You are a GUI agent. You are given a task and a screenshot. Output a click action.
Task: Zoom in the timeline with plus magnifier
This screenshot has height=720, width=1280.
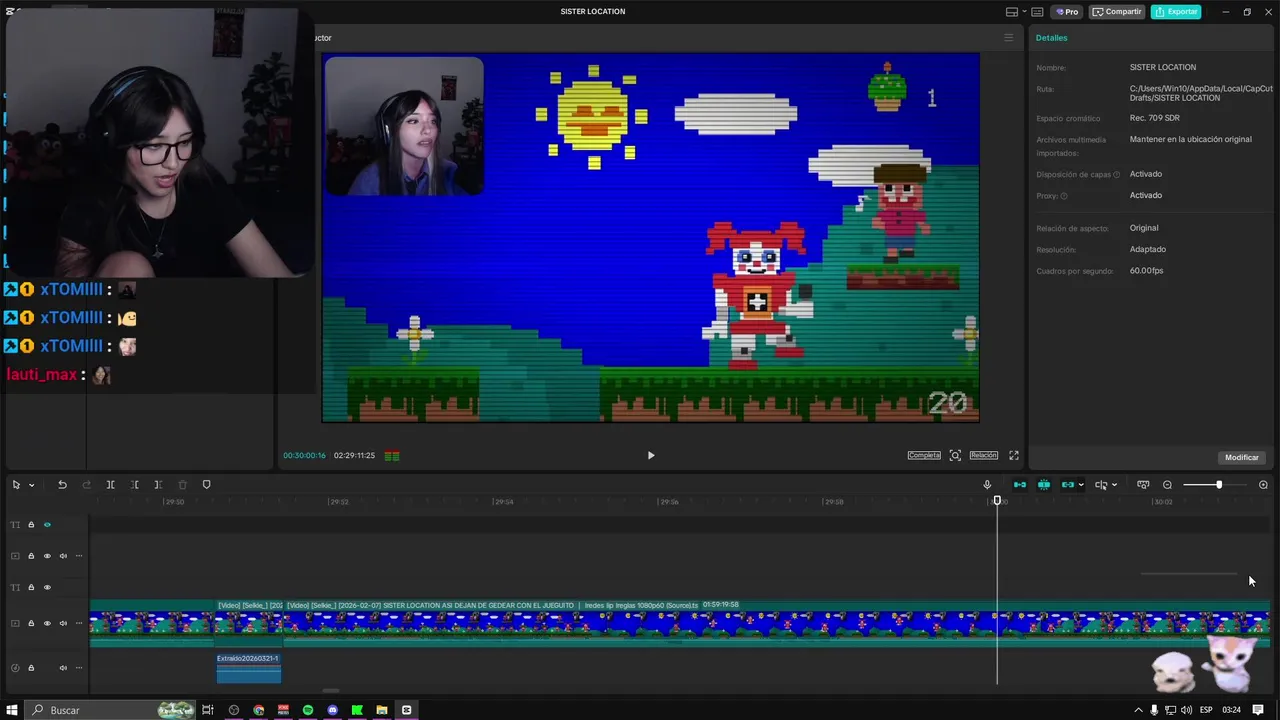coord(1263,485)
